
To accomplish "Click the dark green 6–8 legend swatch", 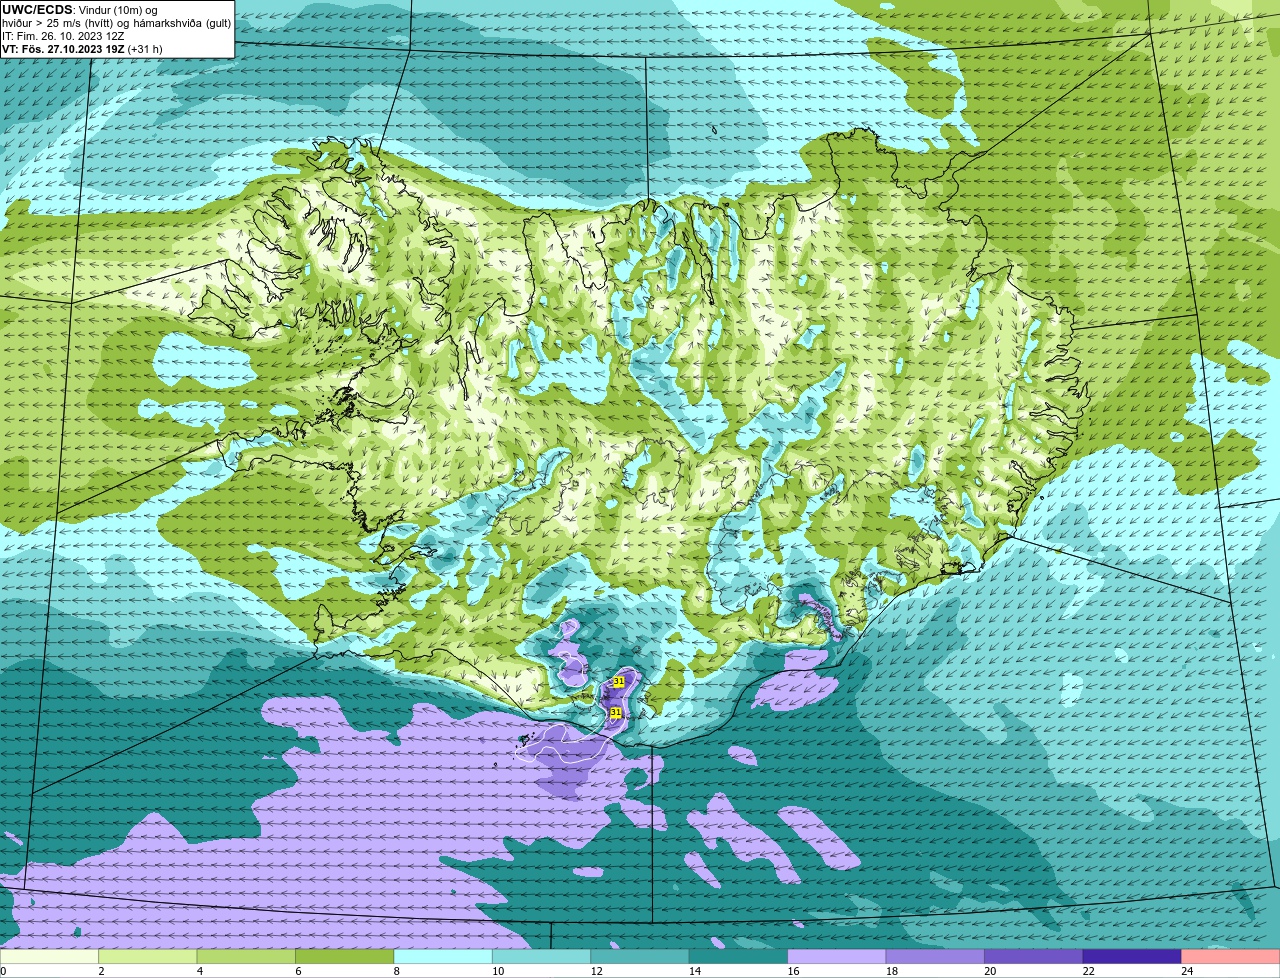I will tap(345, 957).
